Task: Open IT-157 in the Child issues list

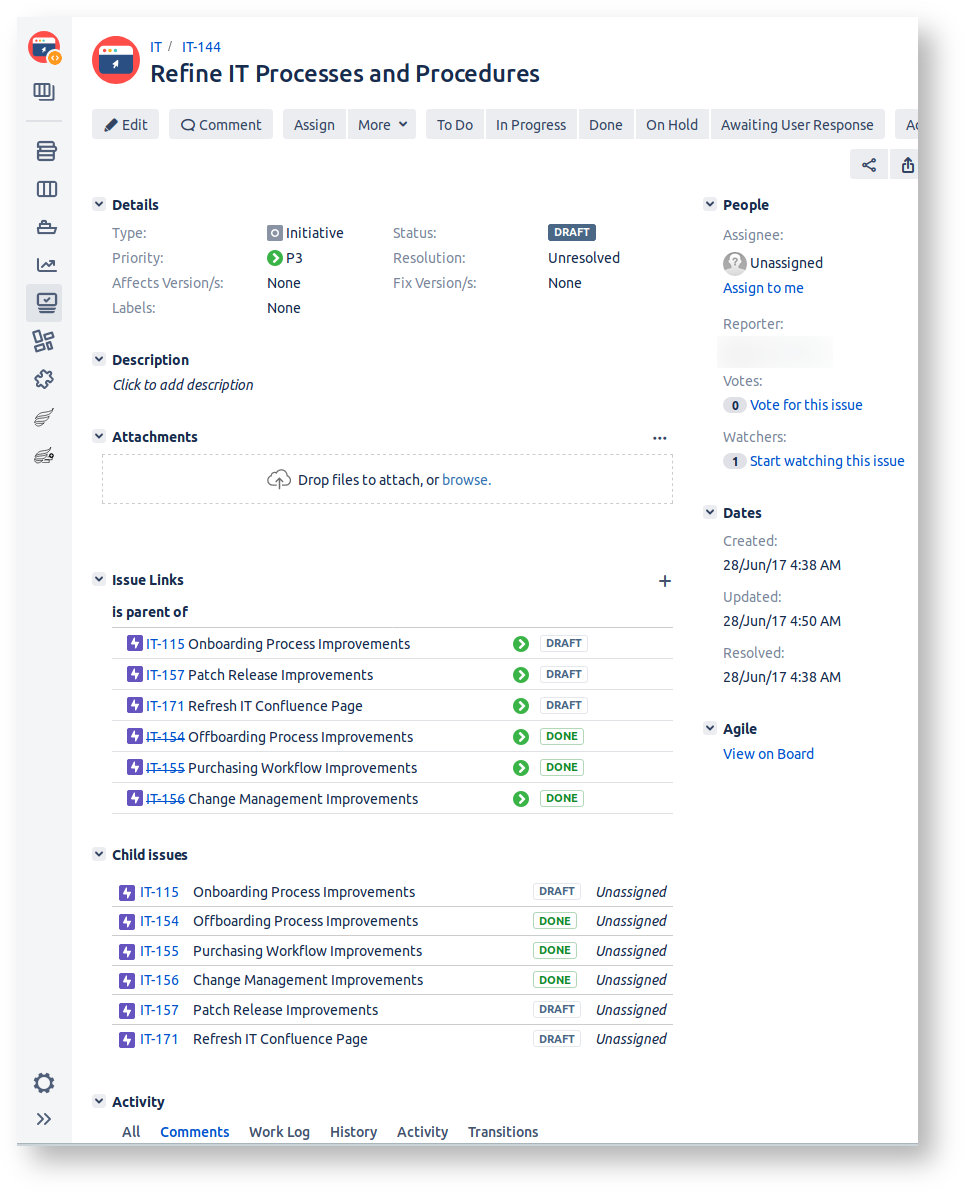Action: tap(159, 1010)
